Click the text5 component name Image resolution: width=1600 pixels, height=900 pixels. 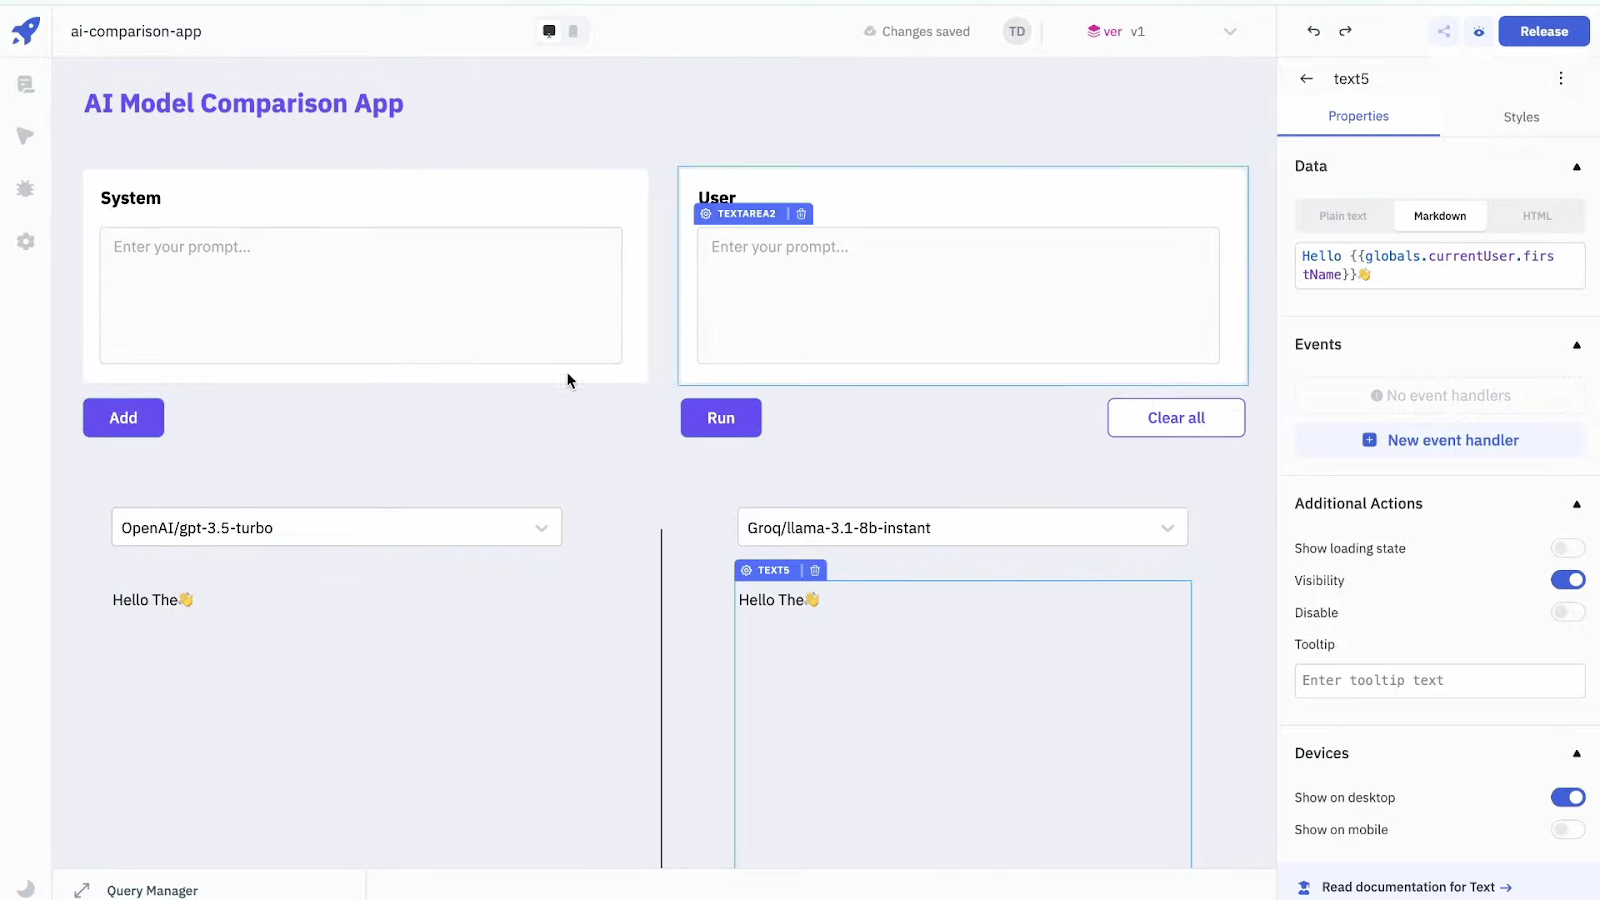point(1351,79)
